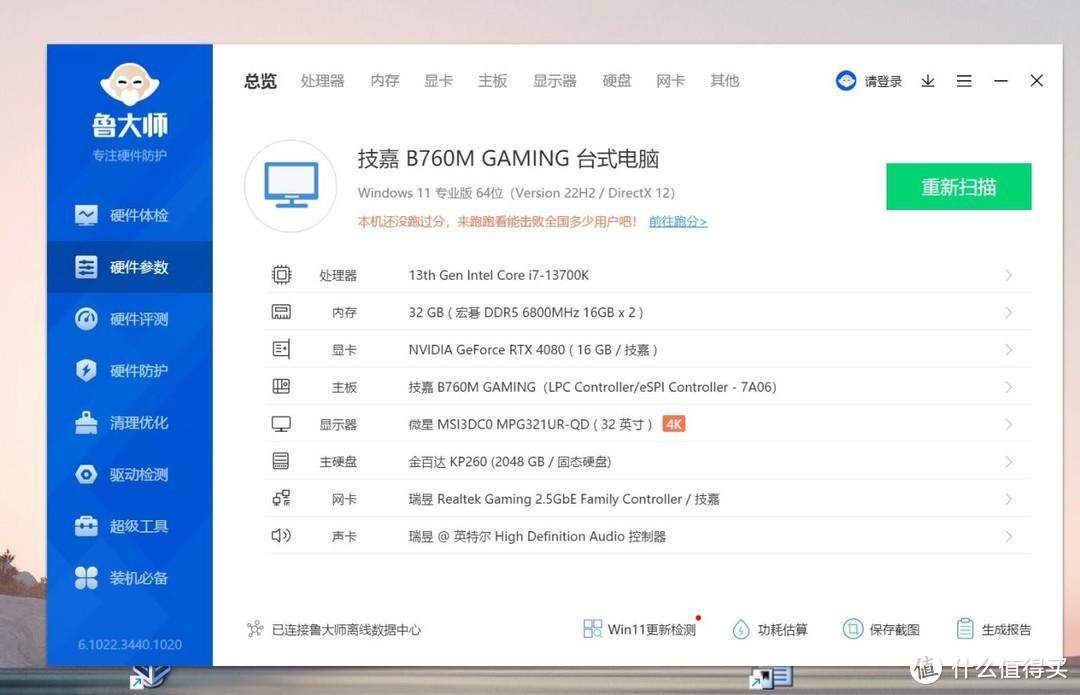Viewport: 1080px width, 695px height.
Task: Click the 前往跑分 link
Action: (677, 222)
